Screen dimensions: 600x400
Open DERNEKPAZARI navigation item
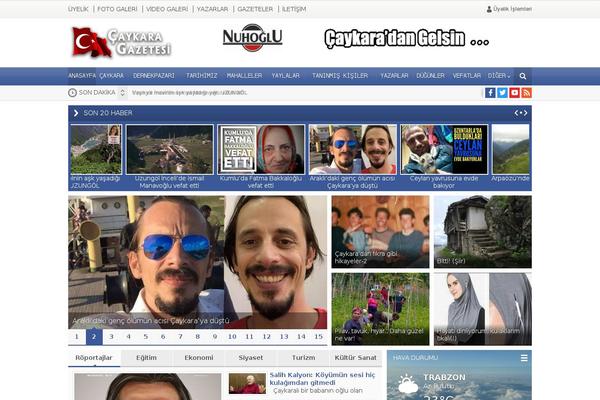154,76
